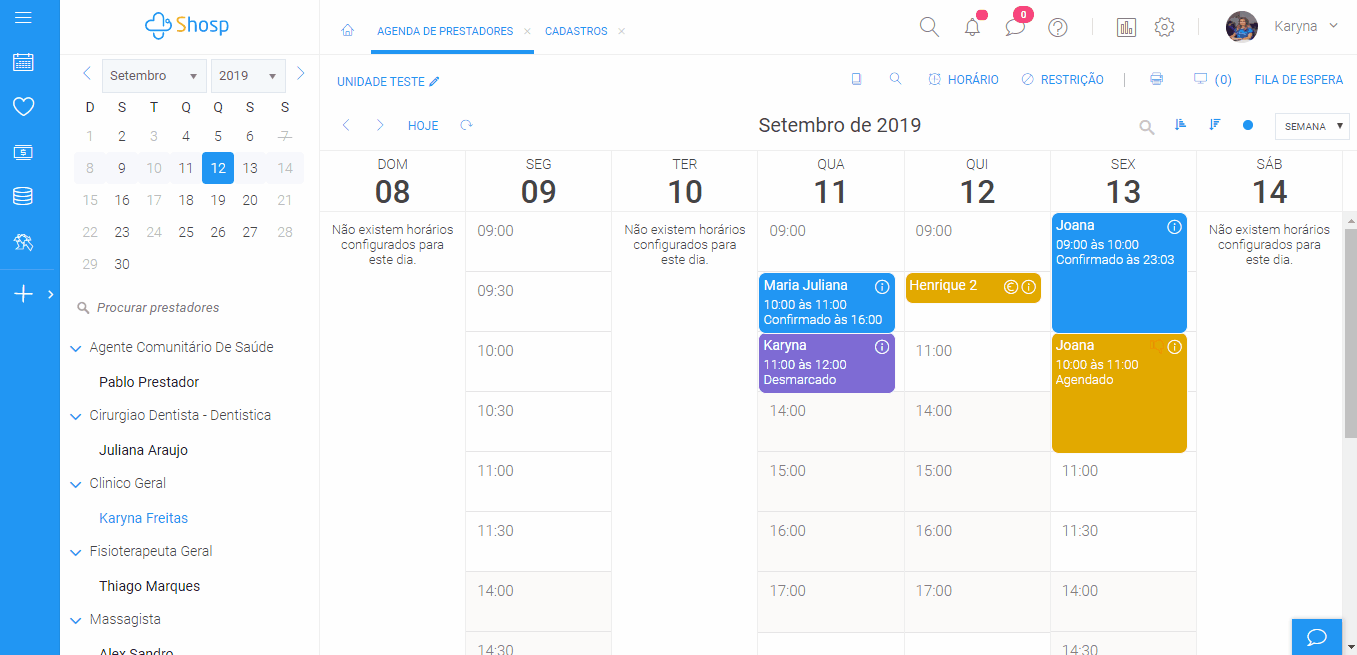Open the SEMANA view dropdown
The height and width of the screenshot is (655, 1357).
[x=1311, y=127]
